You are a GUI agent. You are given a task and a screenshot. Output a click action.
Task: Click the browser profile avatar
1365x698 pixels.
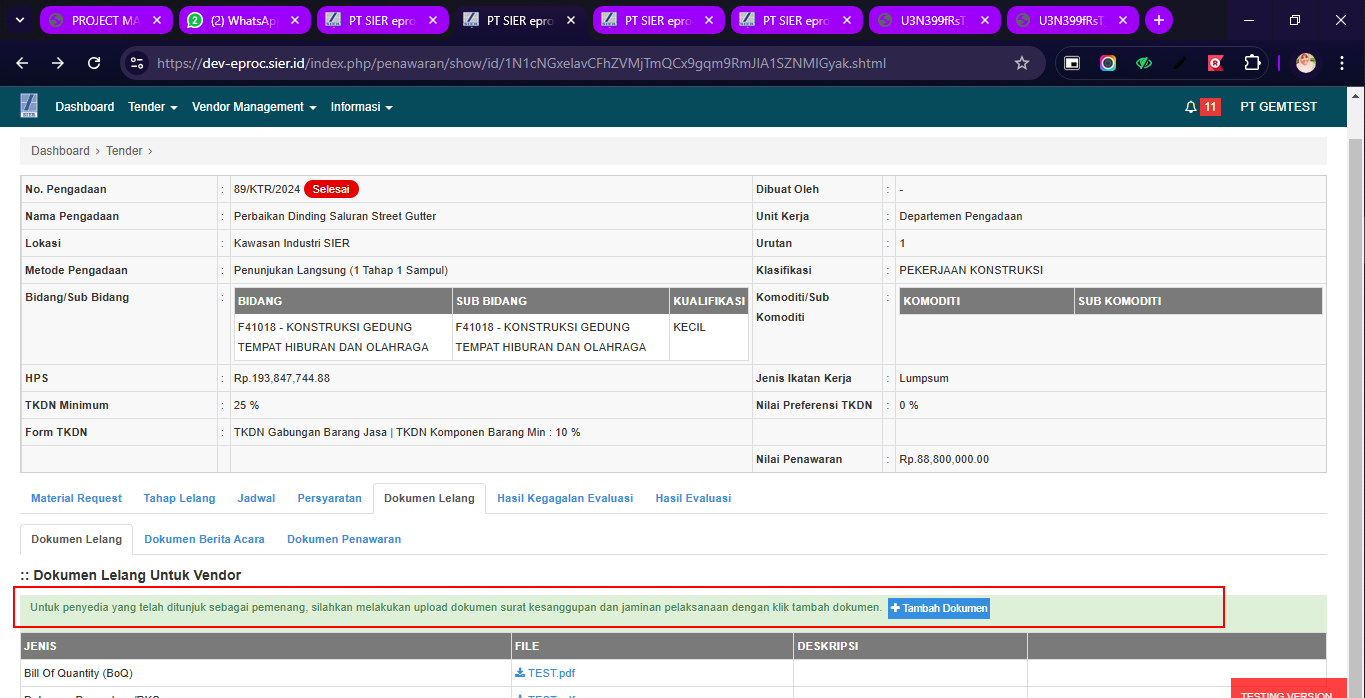coord(1305,63)
